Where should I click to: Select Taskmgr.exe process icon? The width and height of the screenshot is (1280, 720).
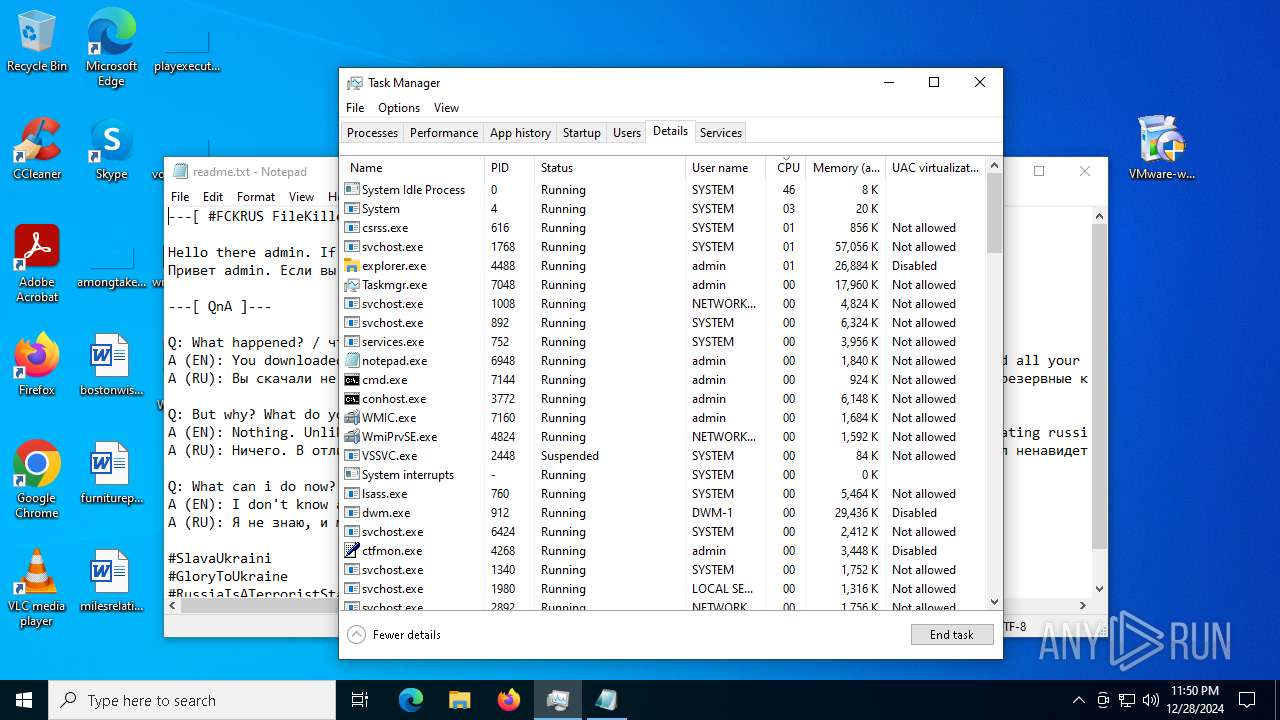[352, 285]
